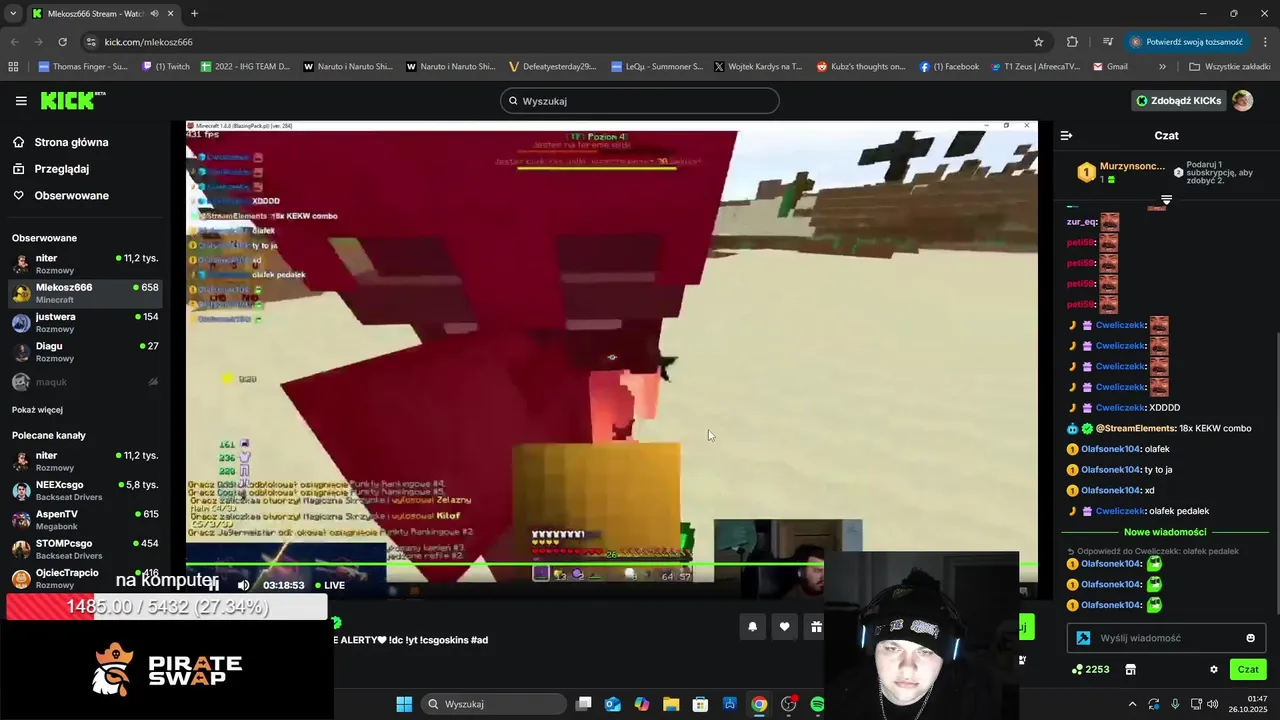The width and height of the screenshot is (1280, 720).
Task: Open offline channel maquk
Action: tap(85, 381)
